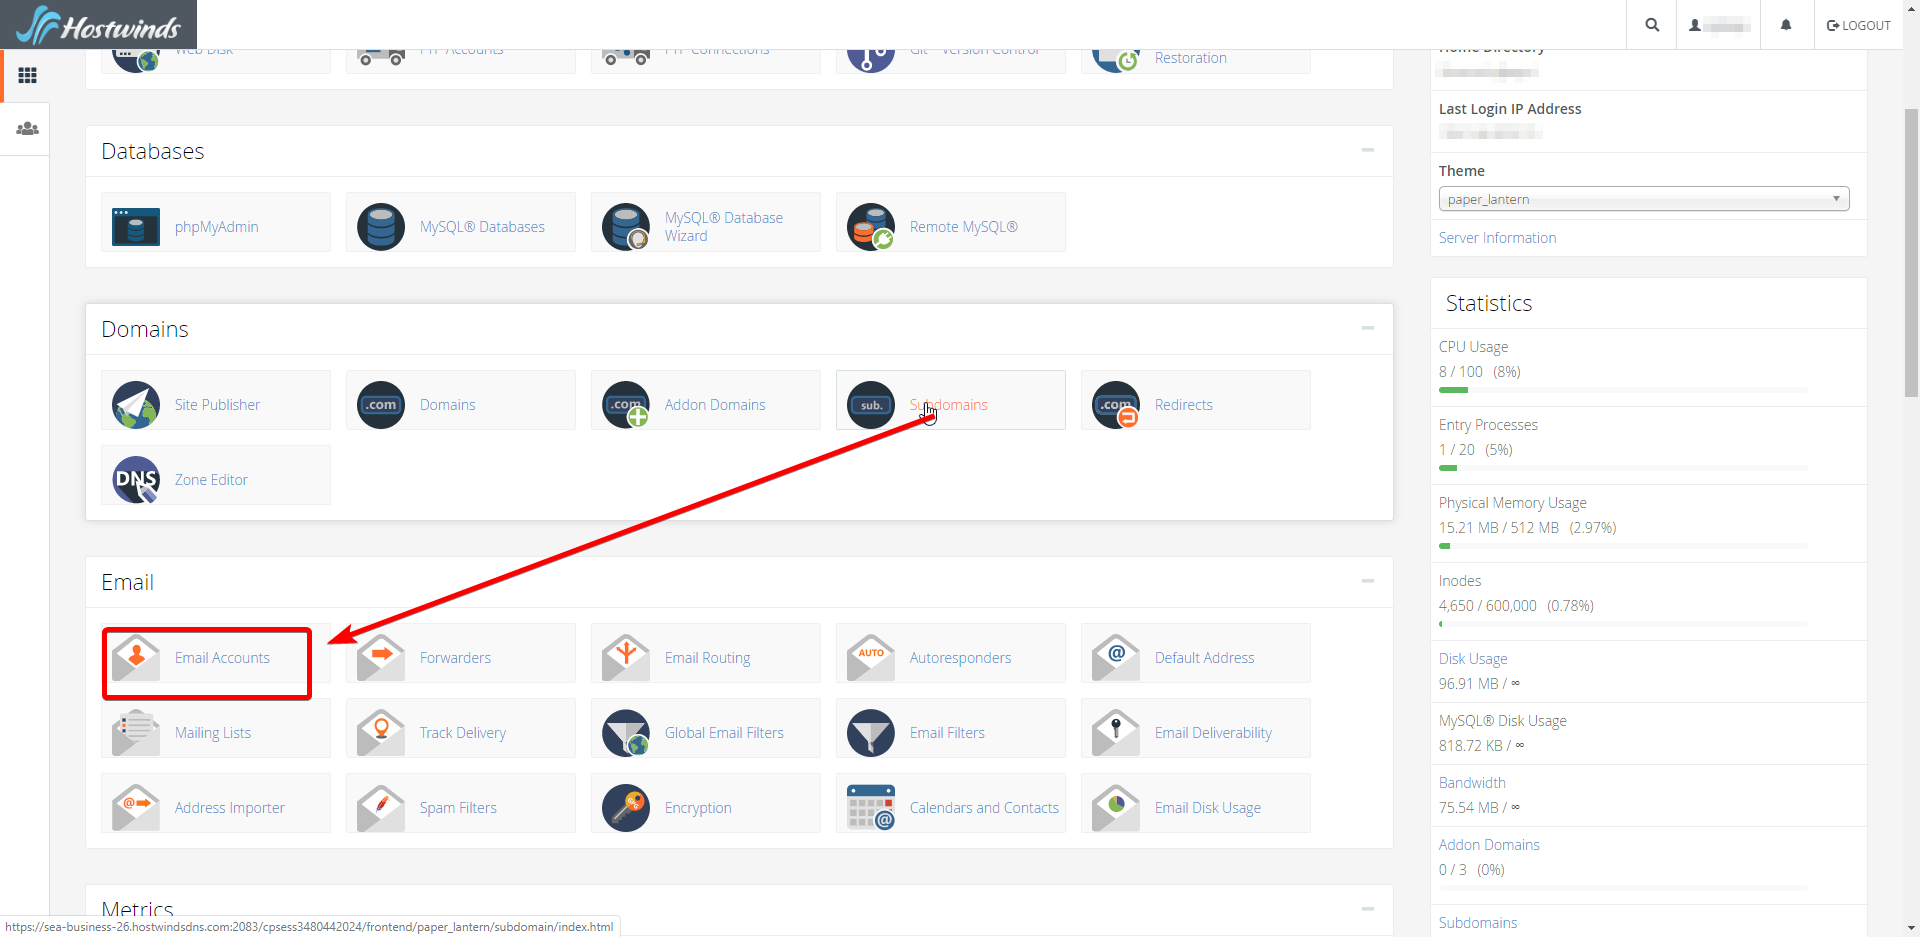Click the LOGOUT button
The height and width of the screenshot is (937, 1920).
tap(1858, 25)
